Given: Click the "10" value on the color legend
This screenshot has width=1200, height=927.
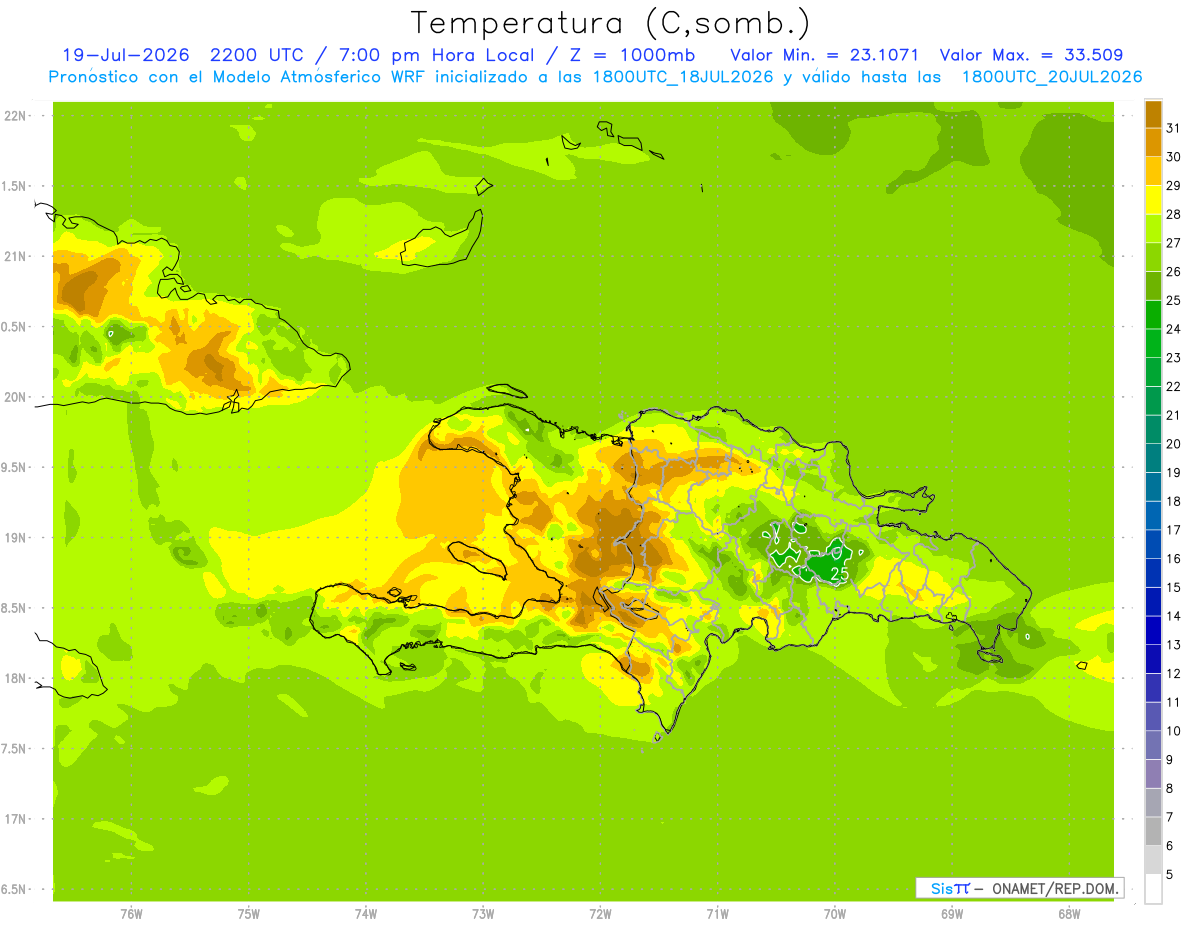Looking at the screenshot, I should (1174, 731).
